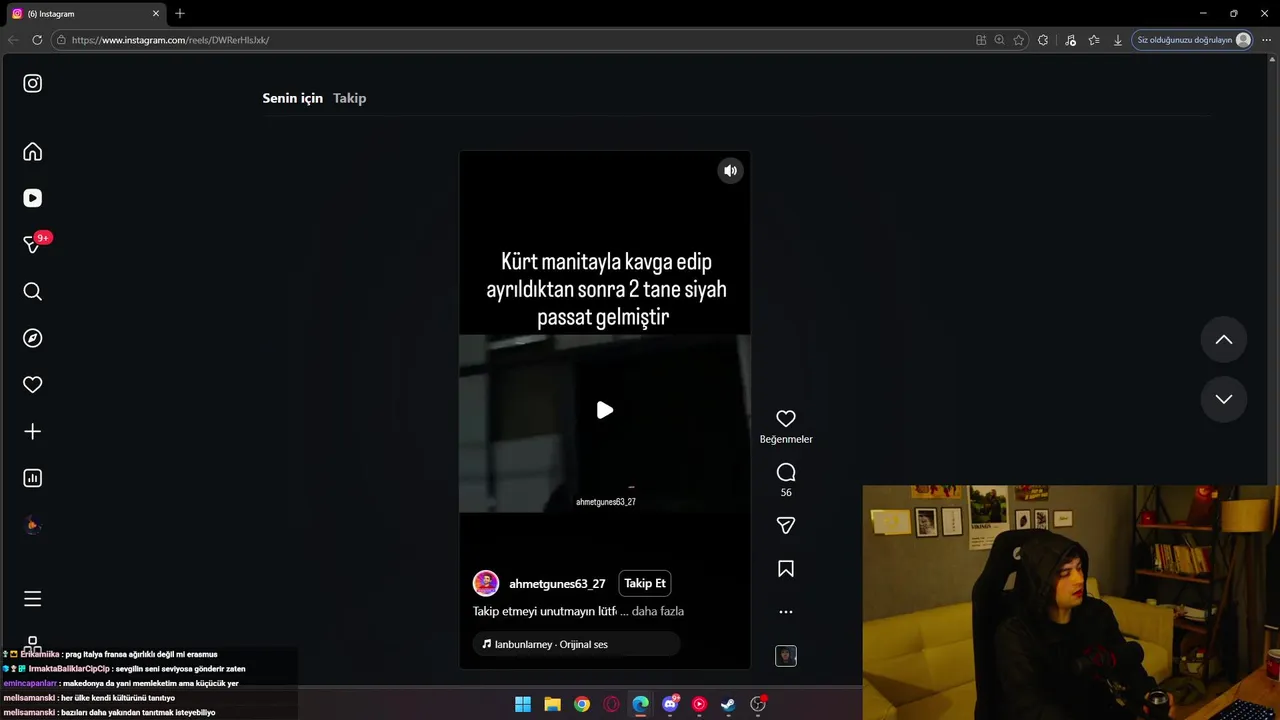Open ahmetgunes63_27 profile picture

tap(486, 584)
